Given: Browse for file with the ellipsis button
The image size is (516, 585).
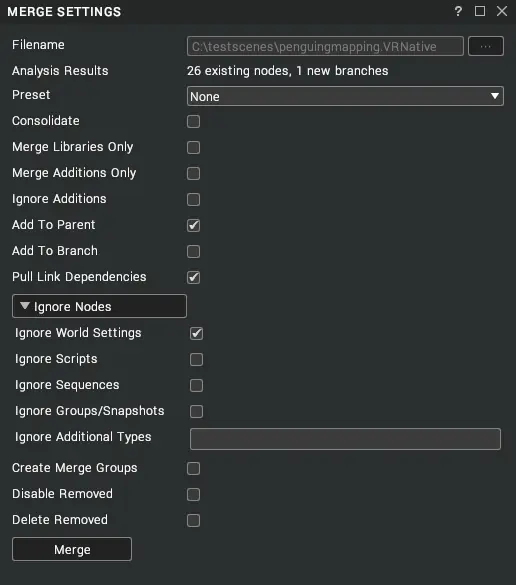Looking at the screenshot, I should (x=486, y=46).
